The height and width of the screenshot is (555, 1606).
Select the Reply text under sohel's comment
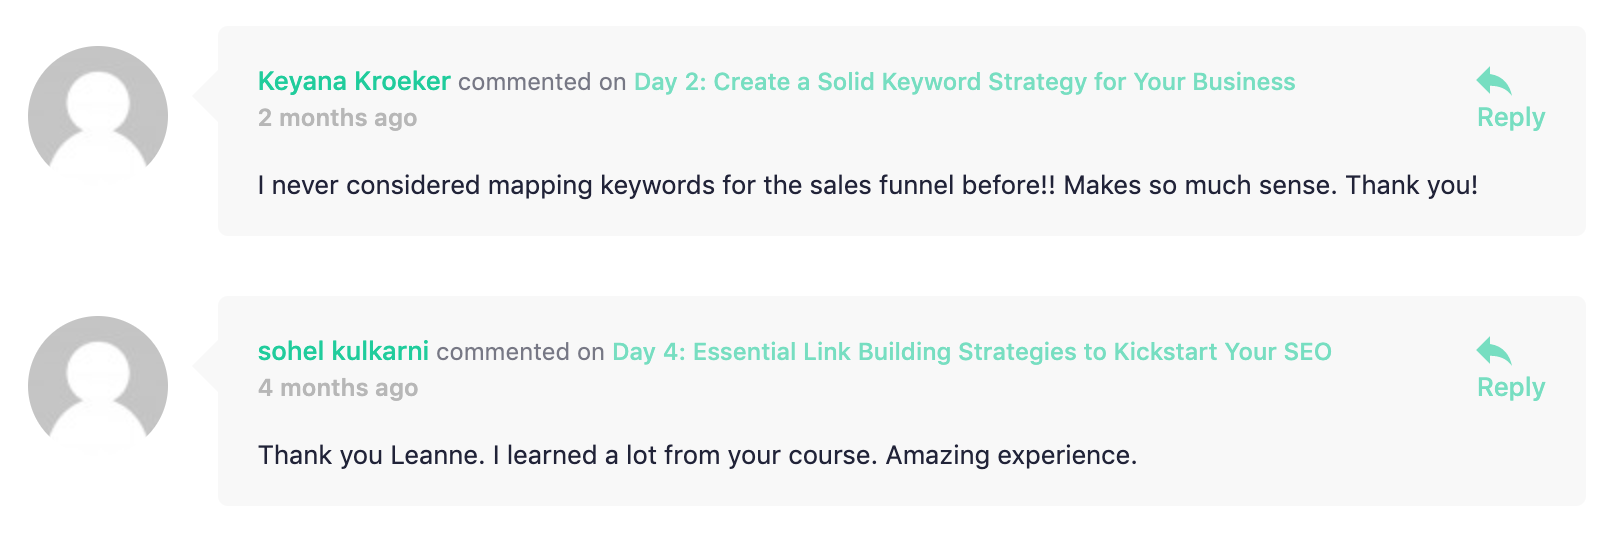(x=1511, y=388)
